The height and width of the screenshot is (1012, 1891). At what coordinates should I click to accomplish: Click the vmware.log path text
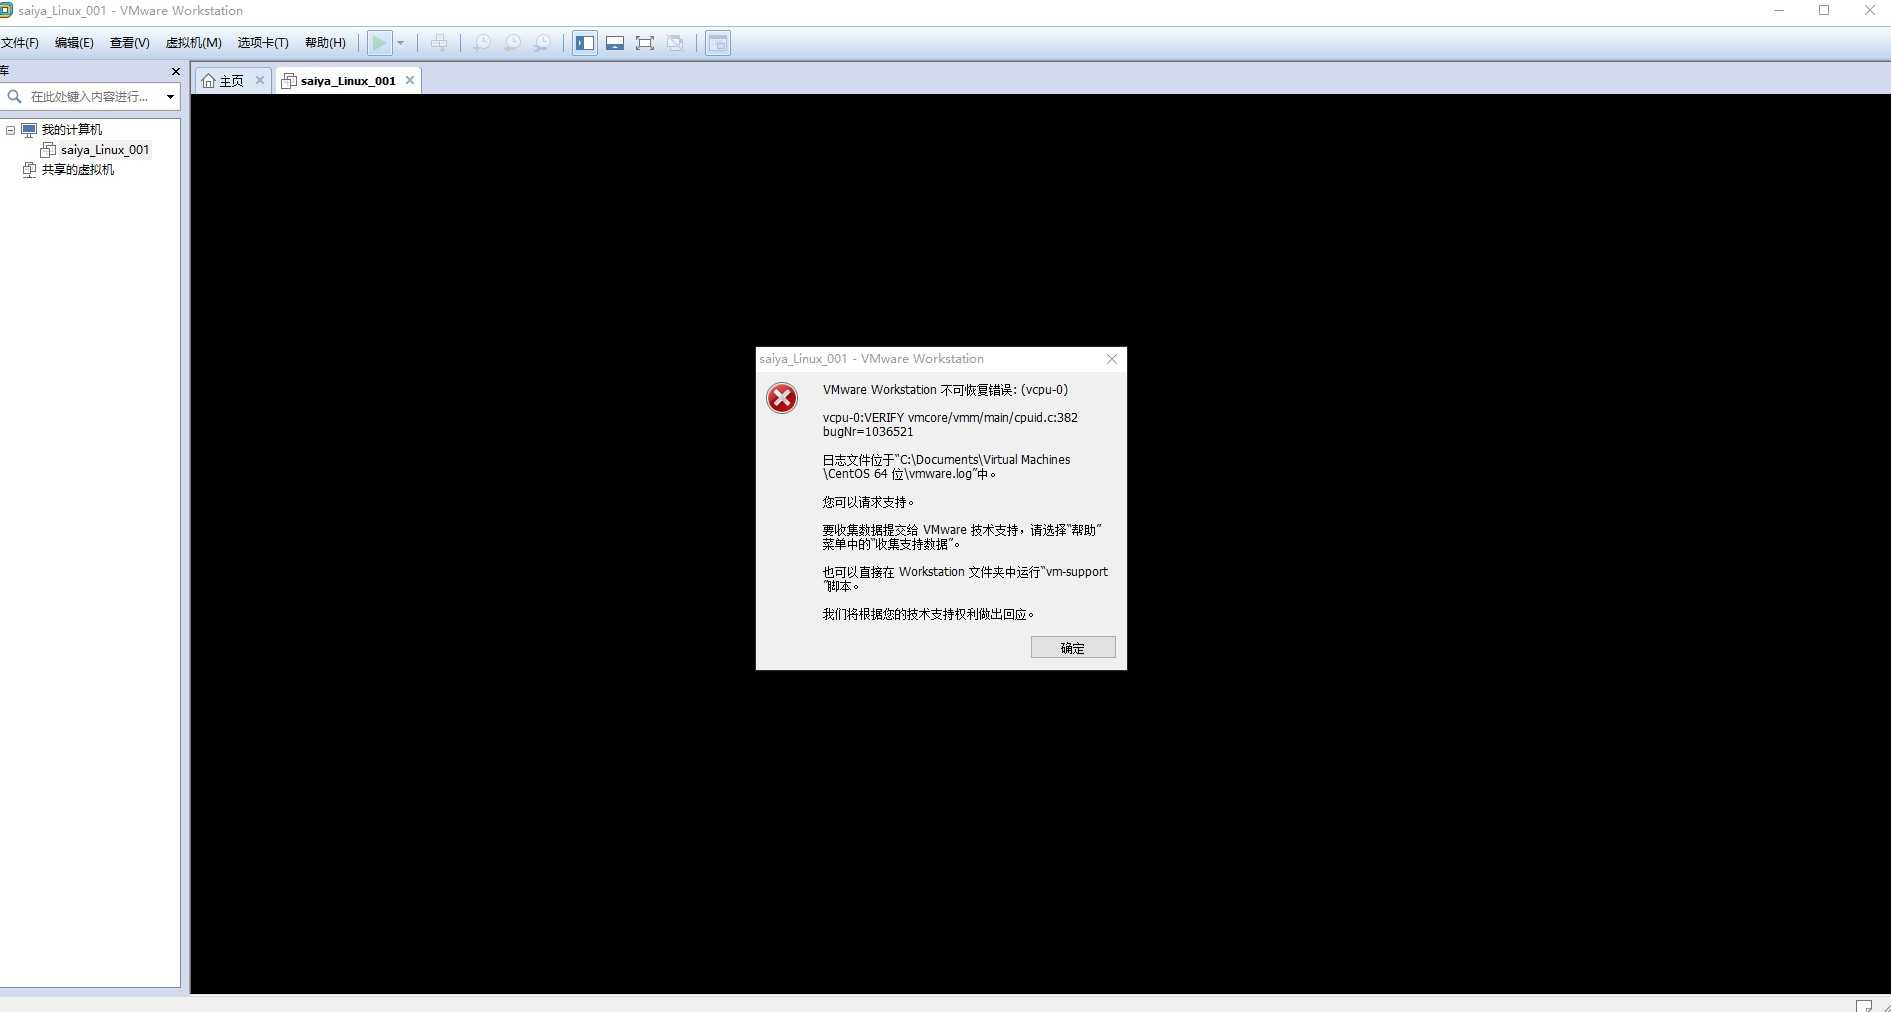tap(946, 467)
